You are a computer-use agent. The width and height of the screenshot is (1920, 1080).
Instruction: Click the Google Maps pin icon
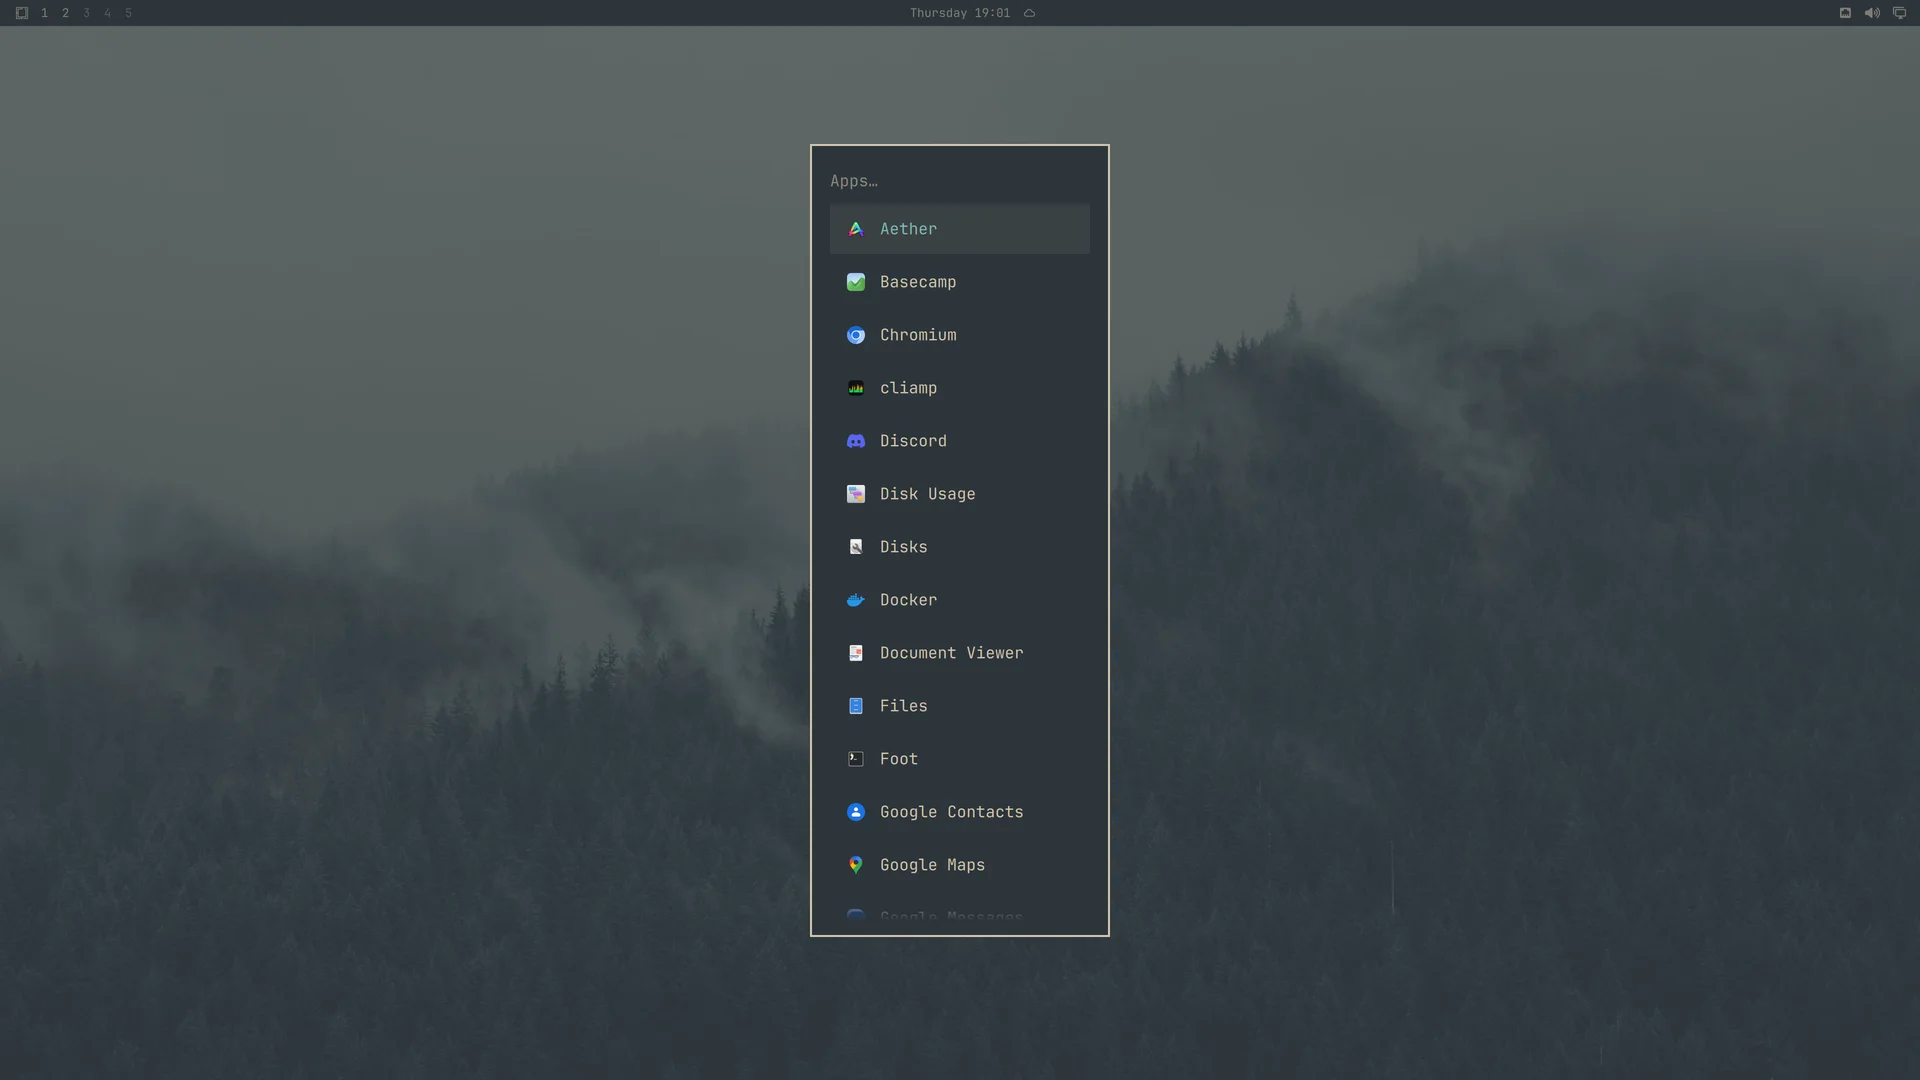coord(856,865)
